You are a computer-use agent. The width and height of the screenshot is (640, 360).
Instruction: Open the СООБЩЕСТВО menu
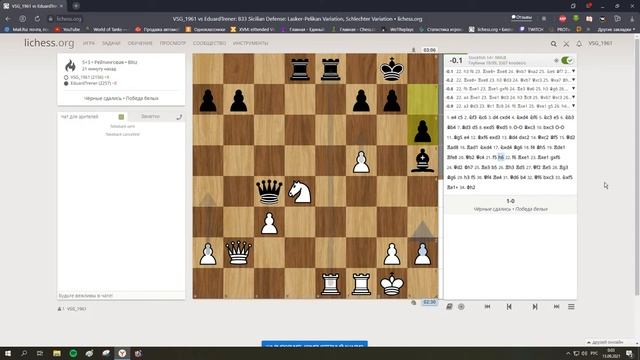click(x=209, y=43)
